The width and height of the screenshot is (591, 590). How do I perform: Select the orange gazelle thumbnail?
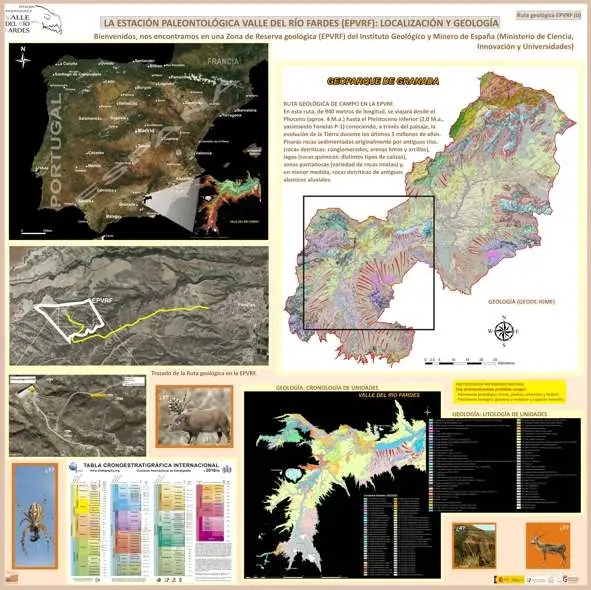pos(548,546)
